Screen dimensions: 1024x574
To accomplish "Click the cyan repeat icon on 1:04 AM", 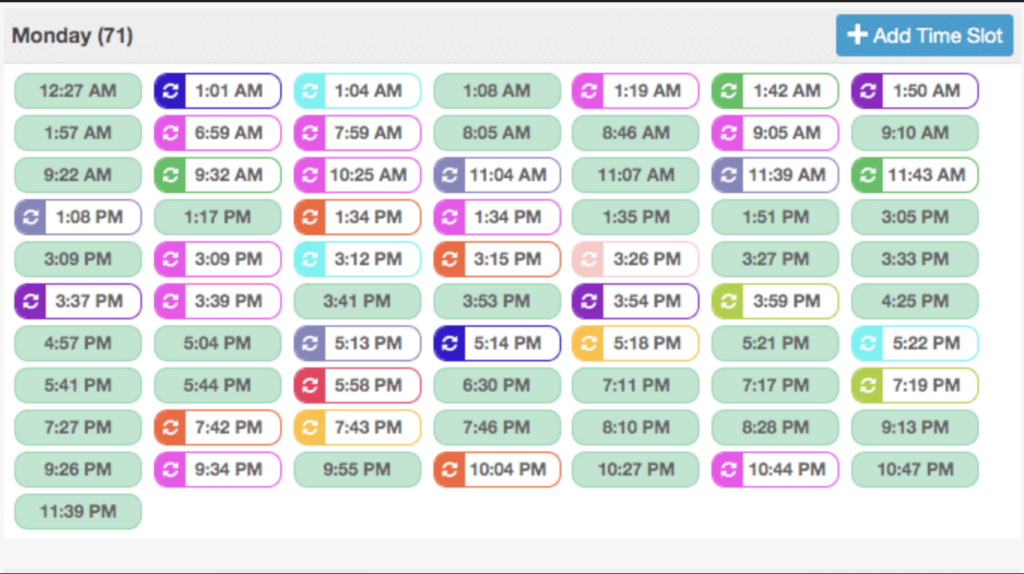I will [310, 91].
